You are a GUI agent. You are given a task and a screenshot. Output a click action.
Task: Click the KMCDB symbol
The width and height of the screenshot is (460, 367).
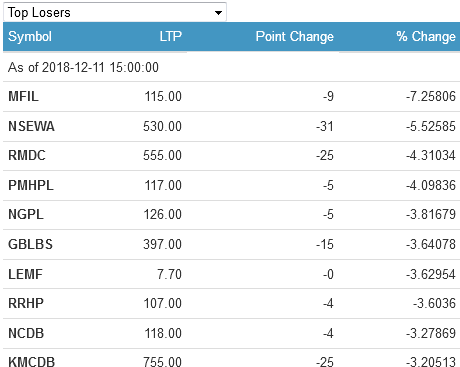coord(31,362)
